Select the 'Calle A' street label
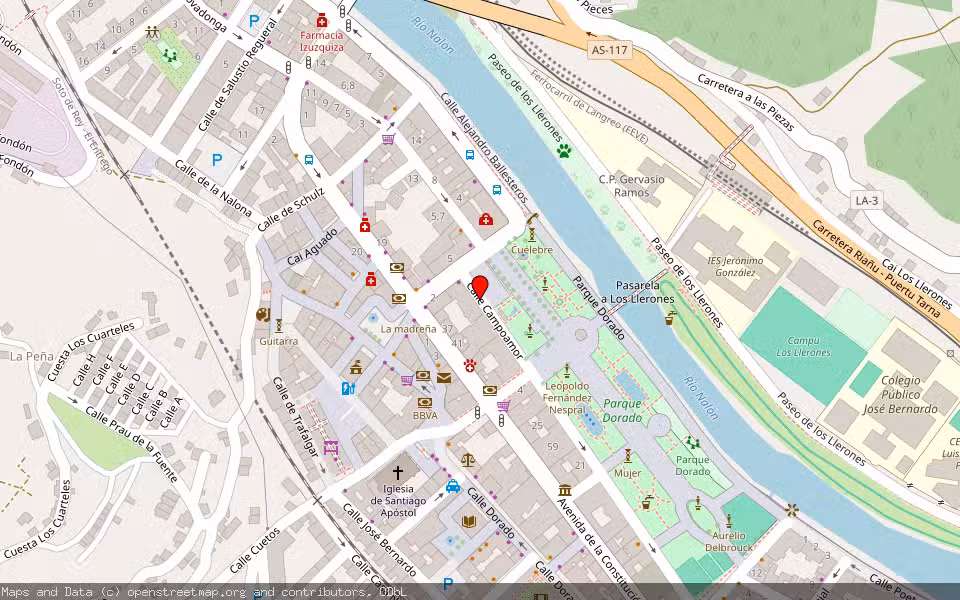 (171, 412)
